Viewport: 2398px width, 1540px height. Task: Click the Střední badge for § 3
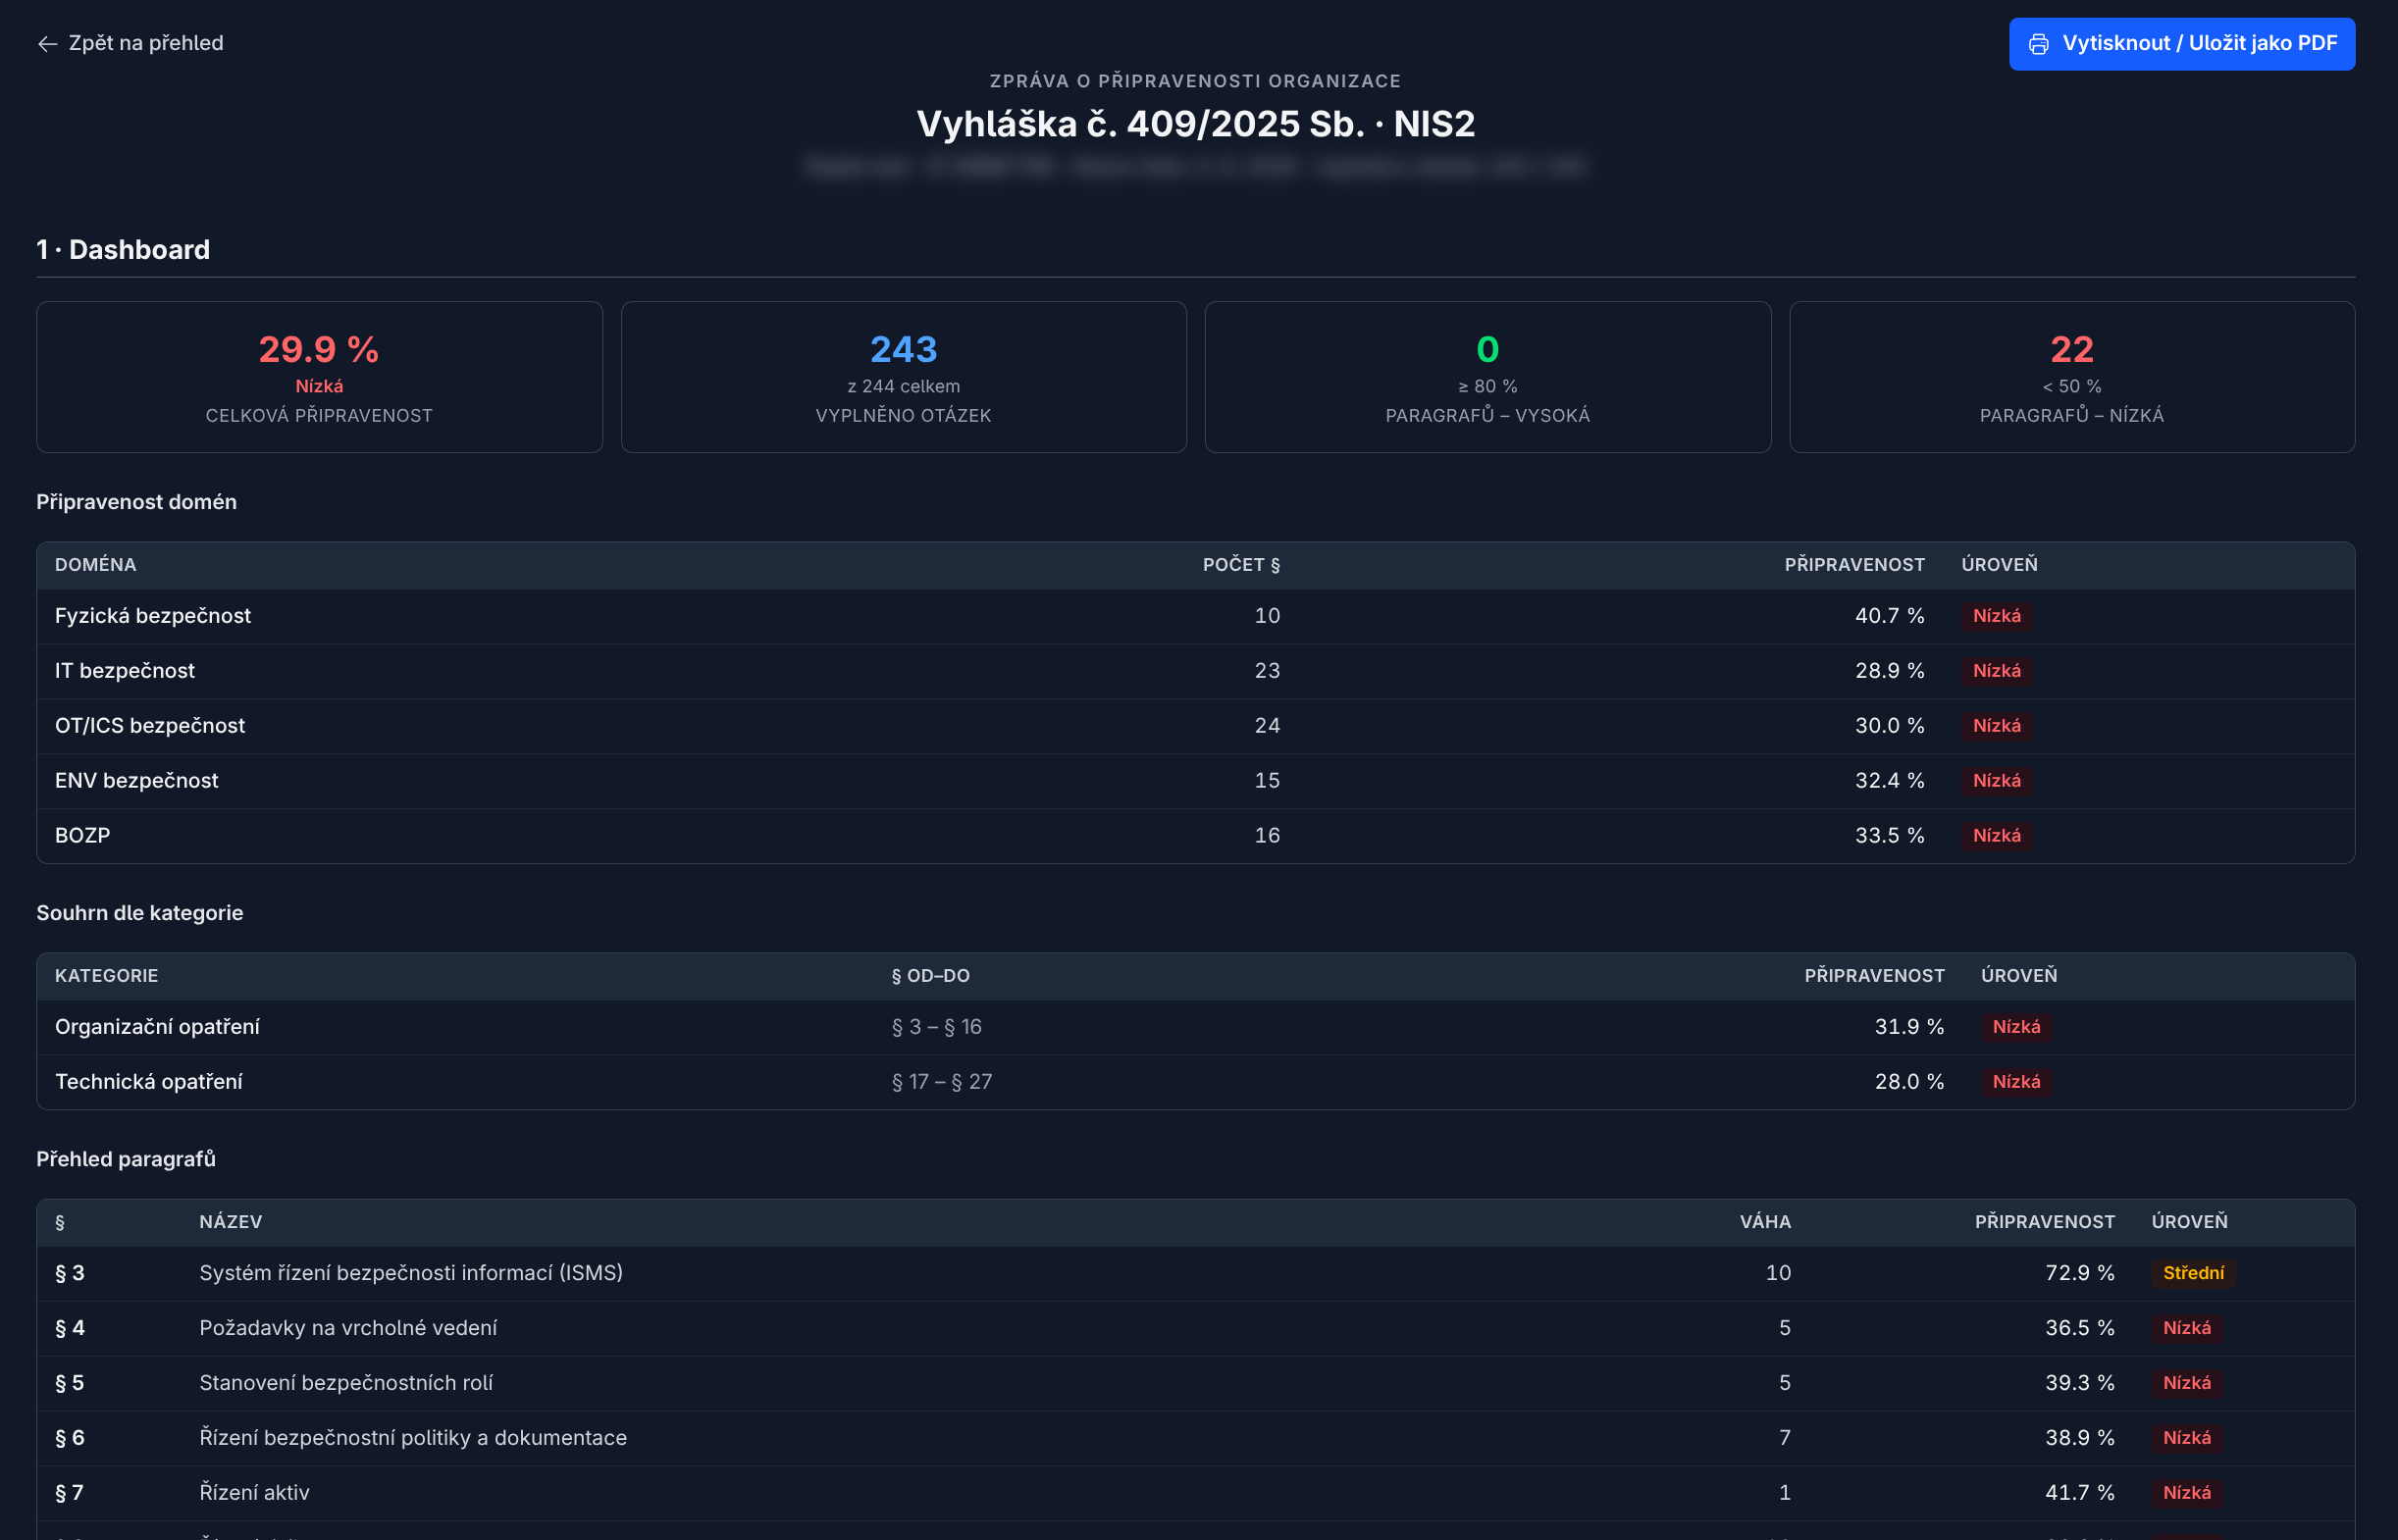coord(2192,1273)
